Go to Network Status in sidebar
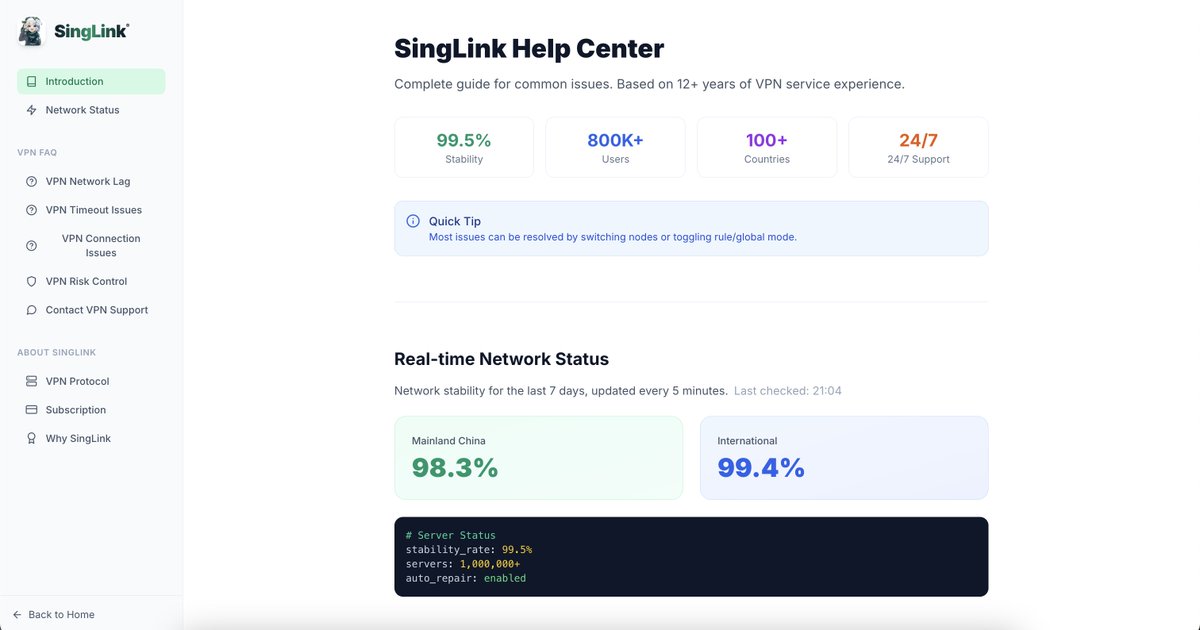The width and height of the screenshot is (1200, 630). [91, 110]
